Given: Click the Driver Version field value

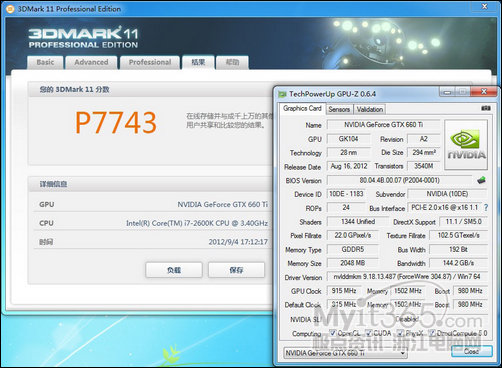Looking at the screenshot, I should coord(408,277).
